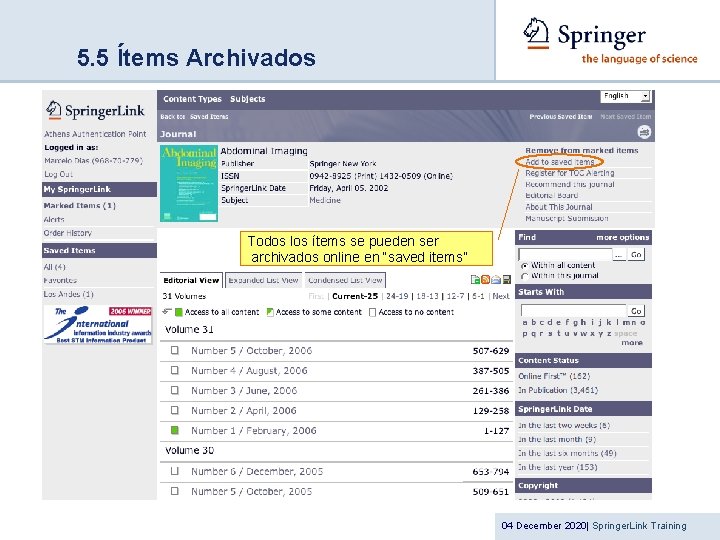
Task: Go to Next Saved Item
Action: point(626,117)
